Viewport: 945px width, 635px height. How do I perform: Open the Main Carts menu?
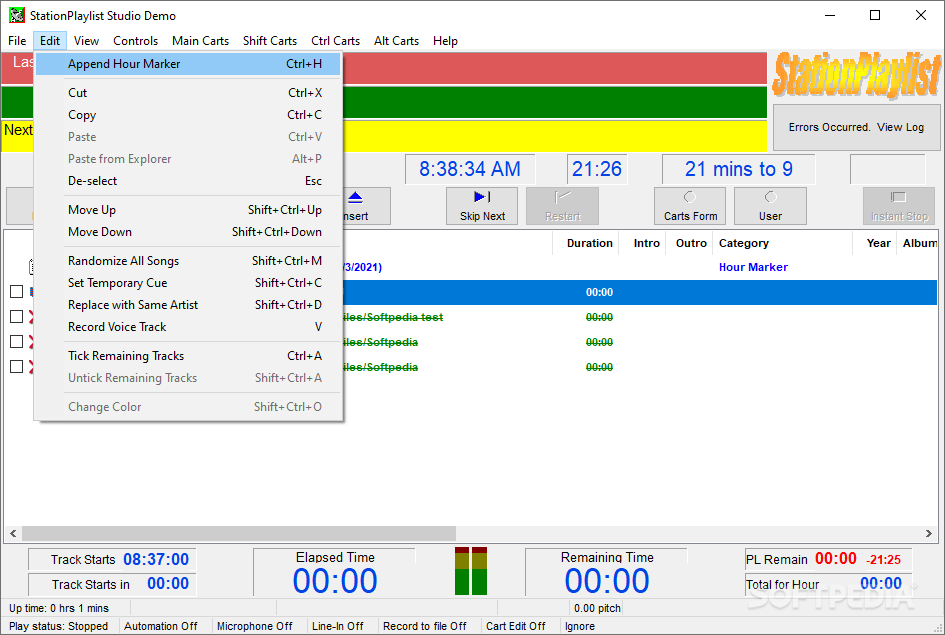(200, 41)
